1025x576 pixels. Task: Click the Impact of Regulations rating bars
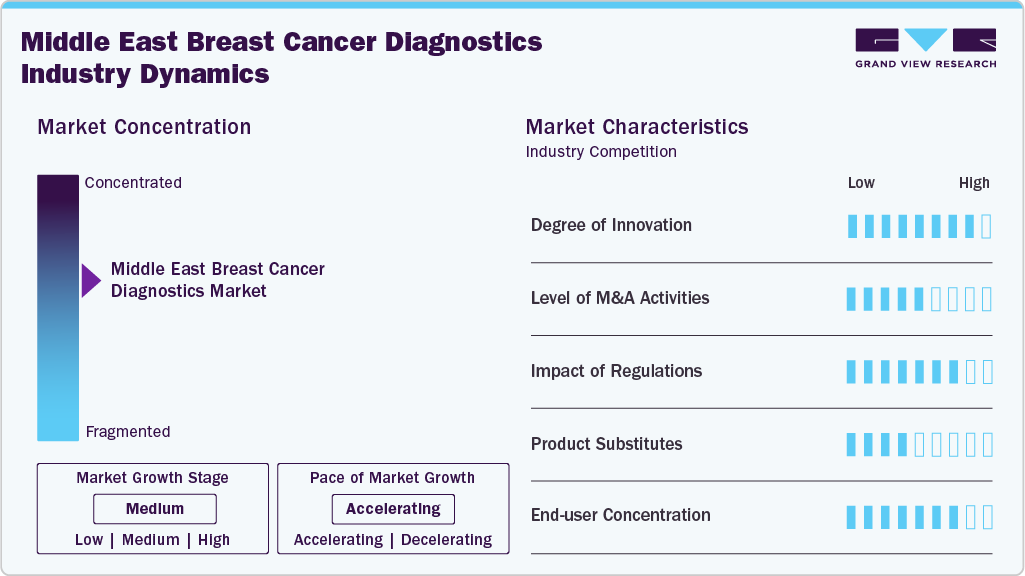919,372
